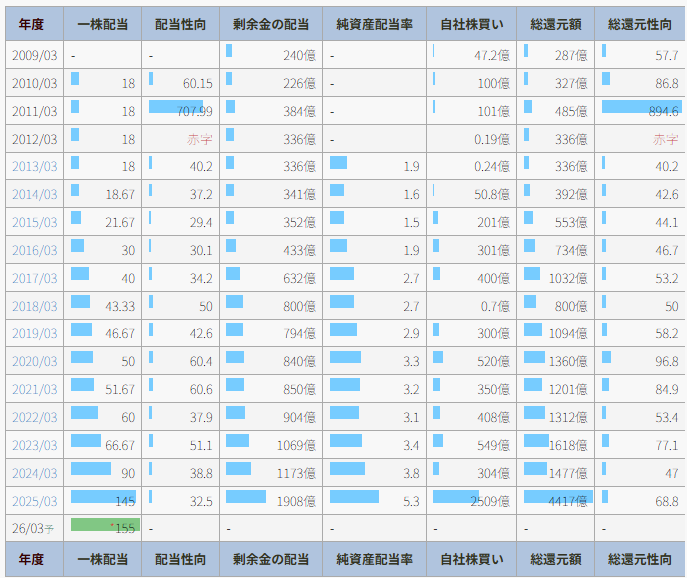The image size is (687, 578).
Task: Click the 2025/03 fiscal year label
Action: tap(34, 501)
